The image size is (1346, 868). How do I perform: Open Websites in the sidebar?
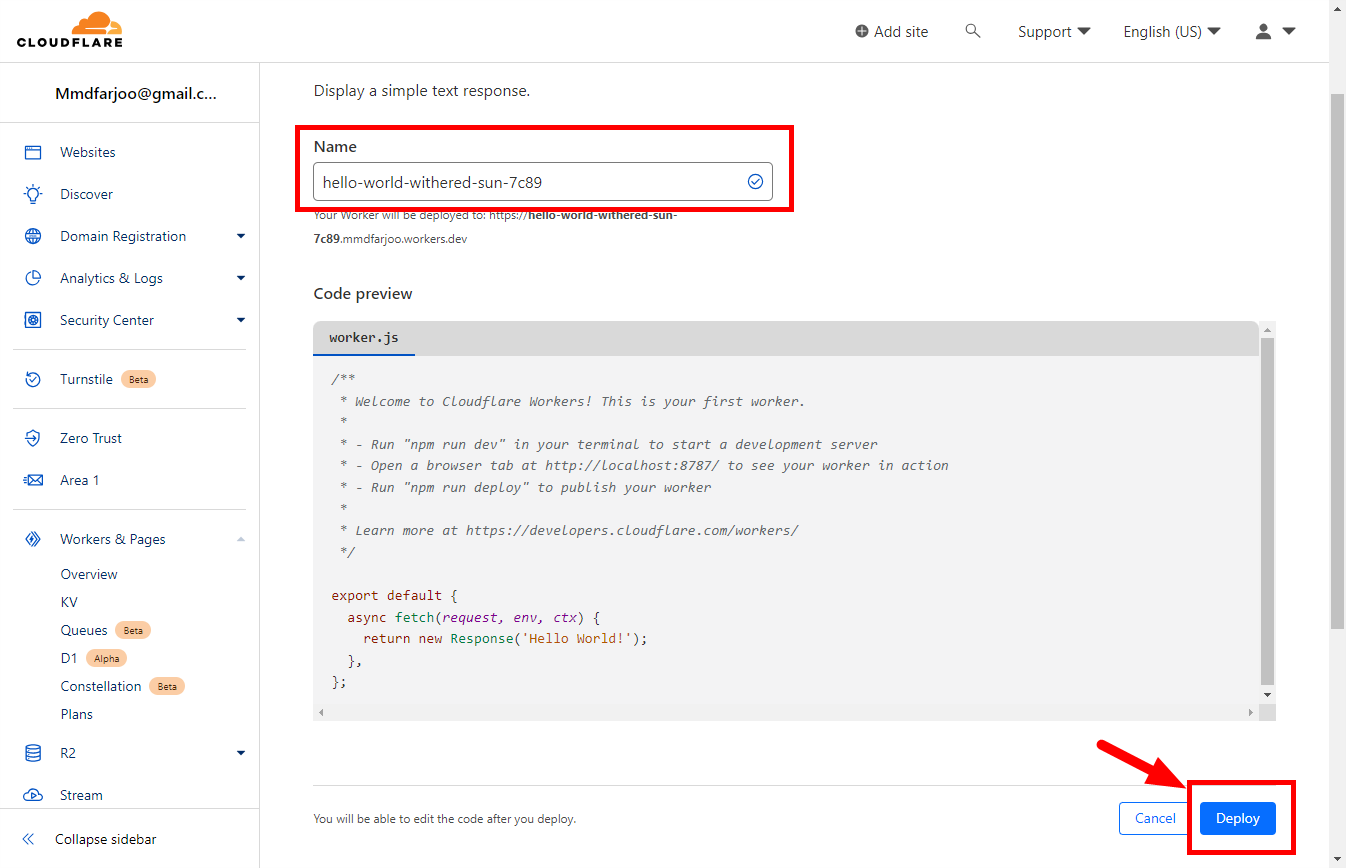coord(88,152)
